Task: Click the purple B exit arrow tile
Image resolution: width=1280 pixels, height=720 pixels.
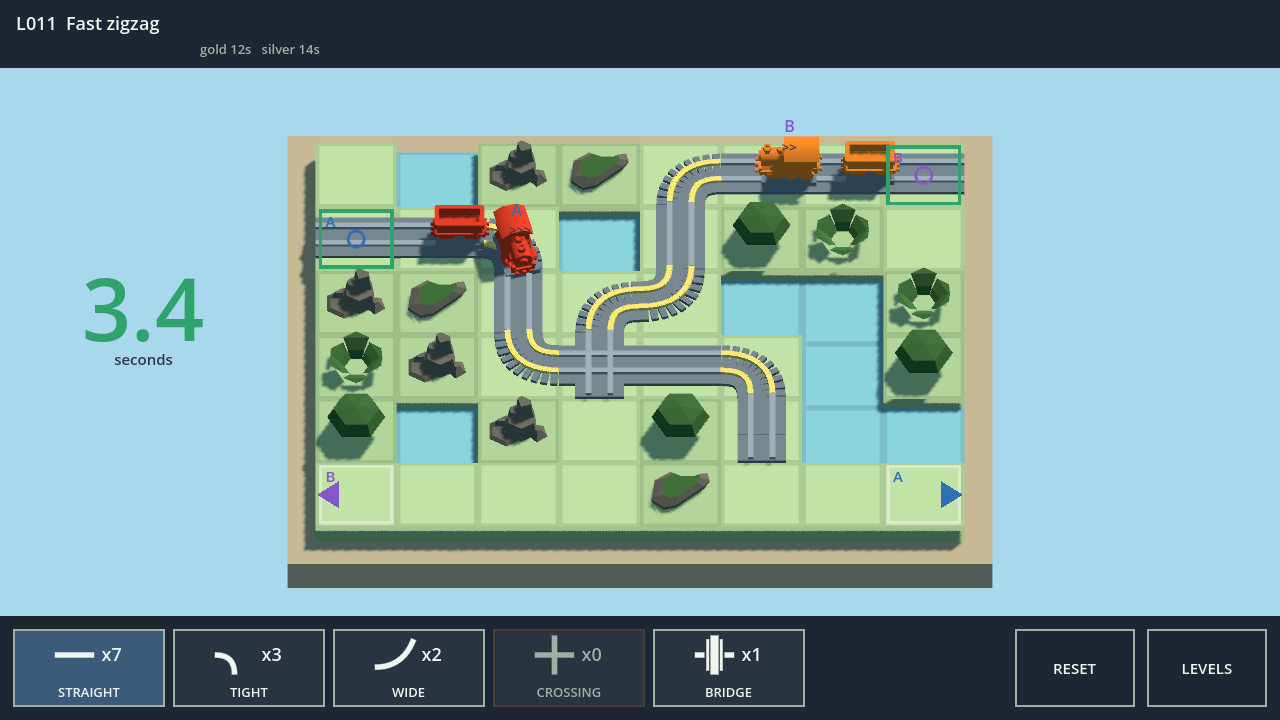Action: [x=355, y=494]
